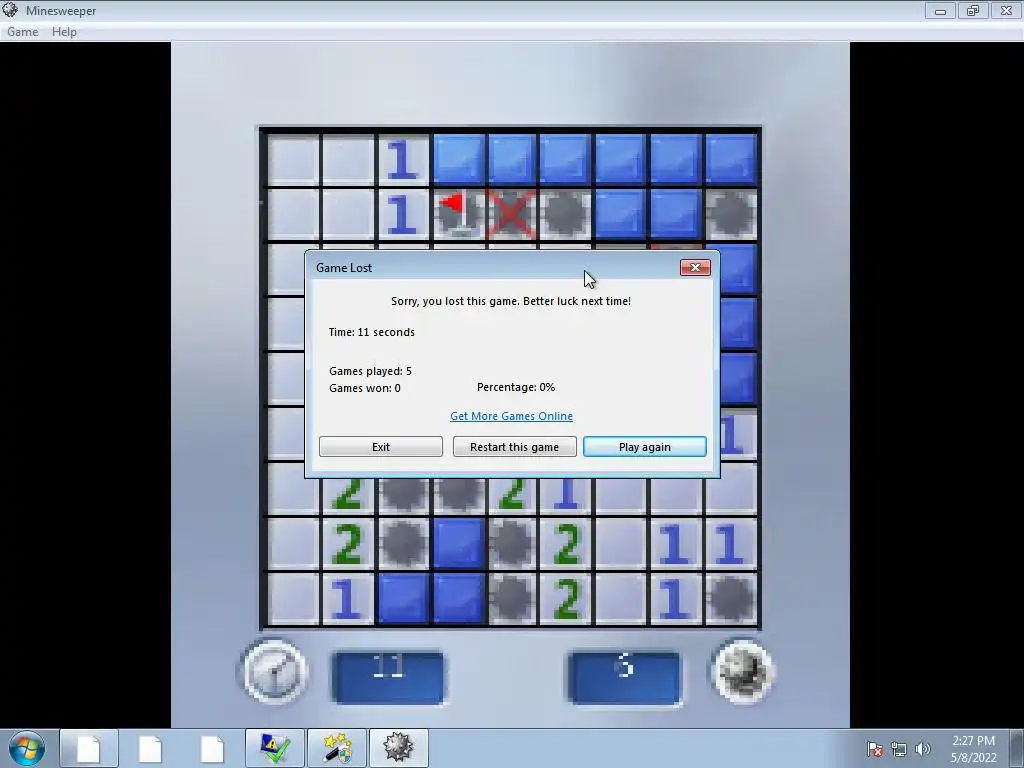Click the 'Sorry, you lost this game' message
The height and width of the screenshot is (768, 1024).
point(511,301)
